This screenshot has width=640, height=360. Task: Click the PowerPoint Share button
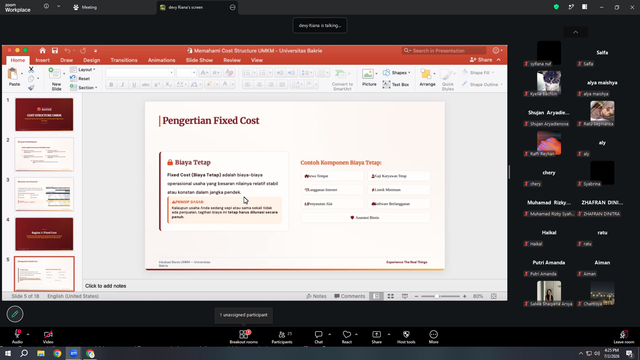[x=481, y=60]
